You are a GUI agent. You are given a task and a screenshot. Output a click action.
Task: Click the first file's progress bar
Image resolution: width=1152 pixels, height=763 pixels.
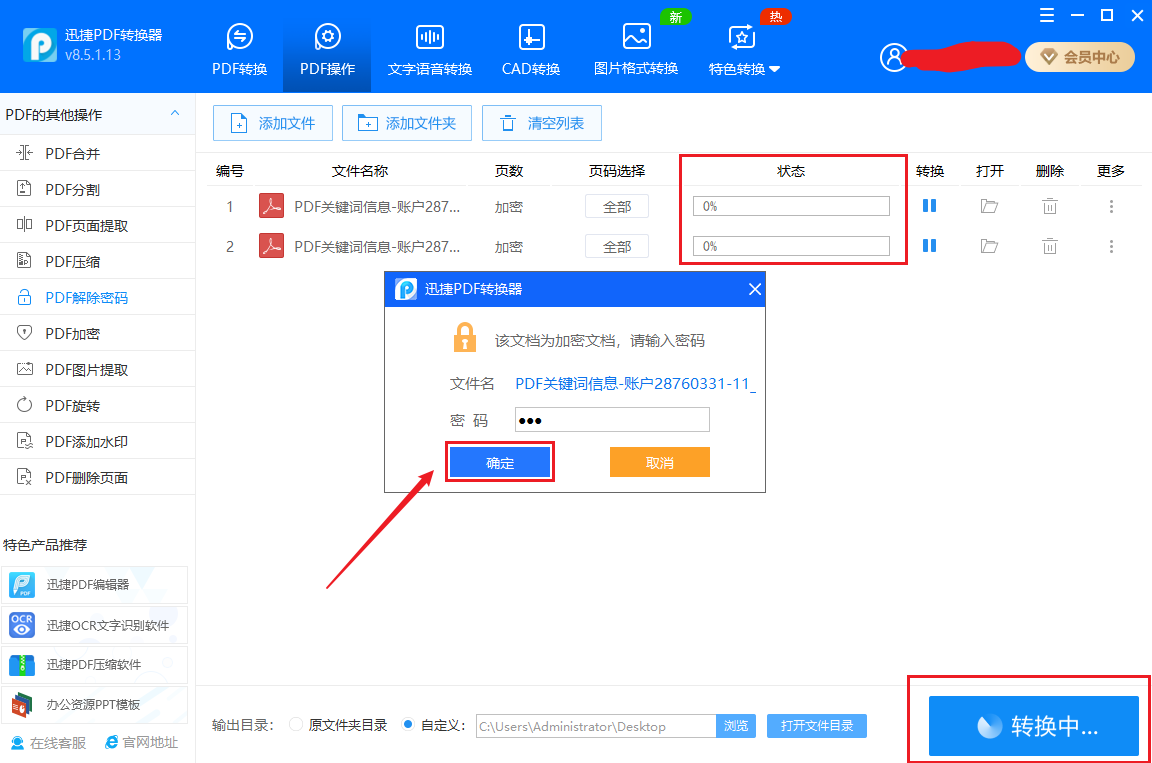pyautogui.click(x=790, y=205)
